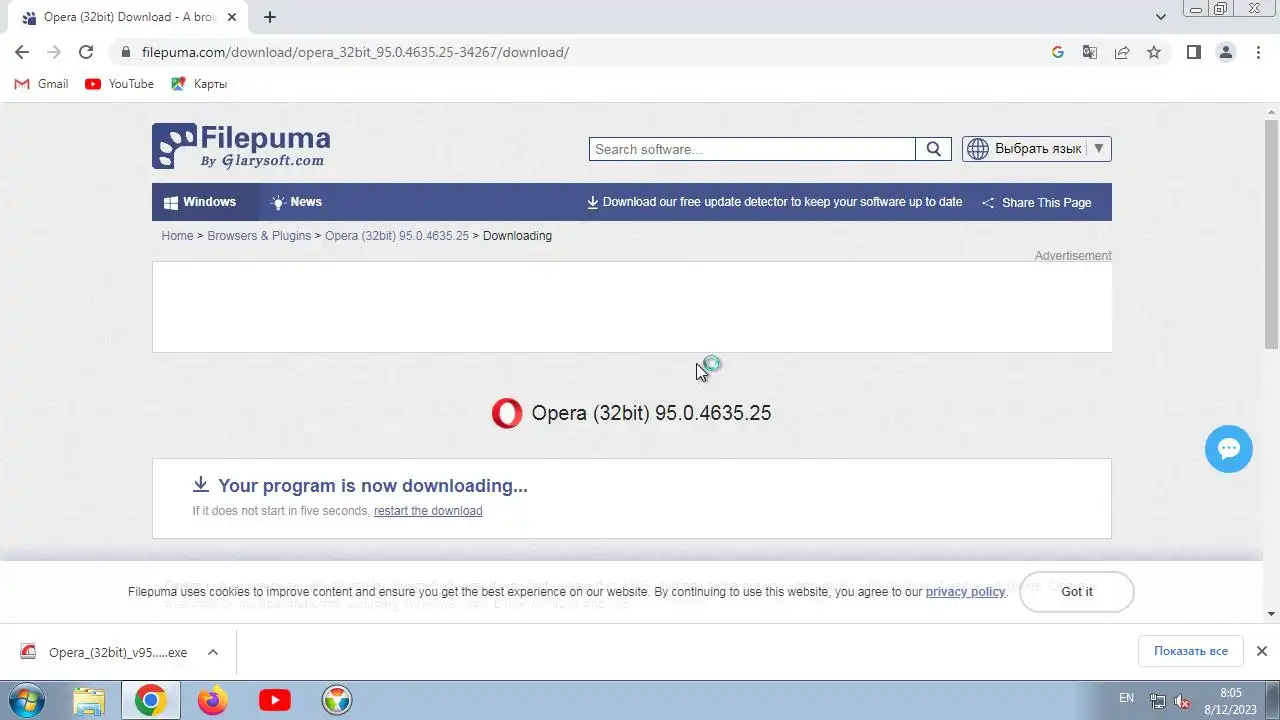1280x720 pixels.
Task: Open Chrome's three-dot menu
Action: point(1258,52)
